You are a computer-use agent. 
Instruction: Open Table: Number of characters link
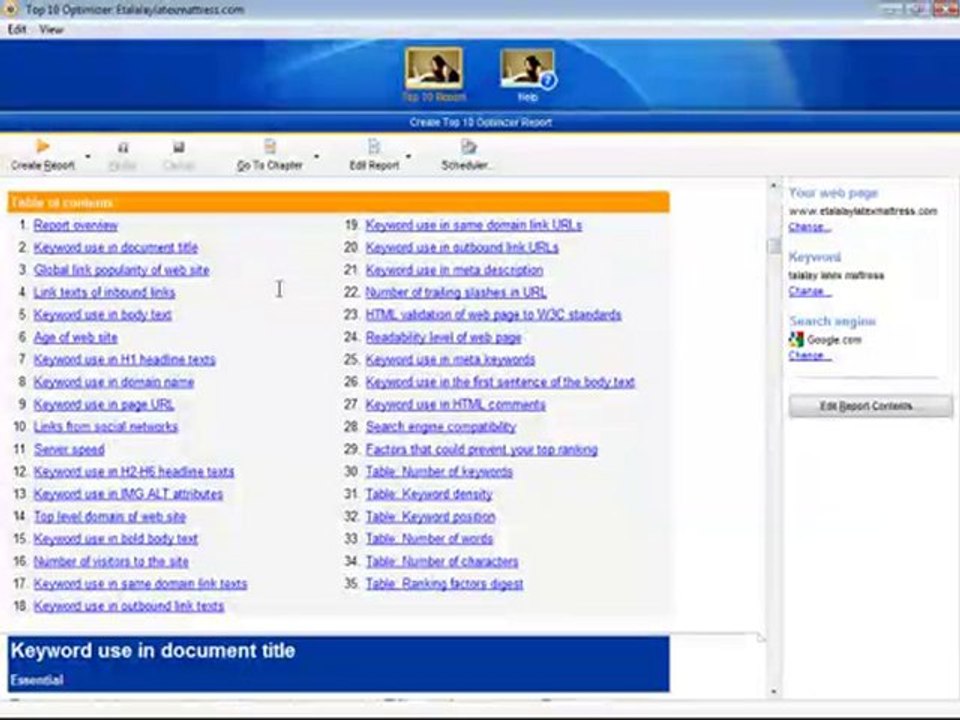(x=442, y=561)
